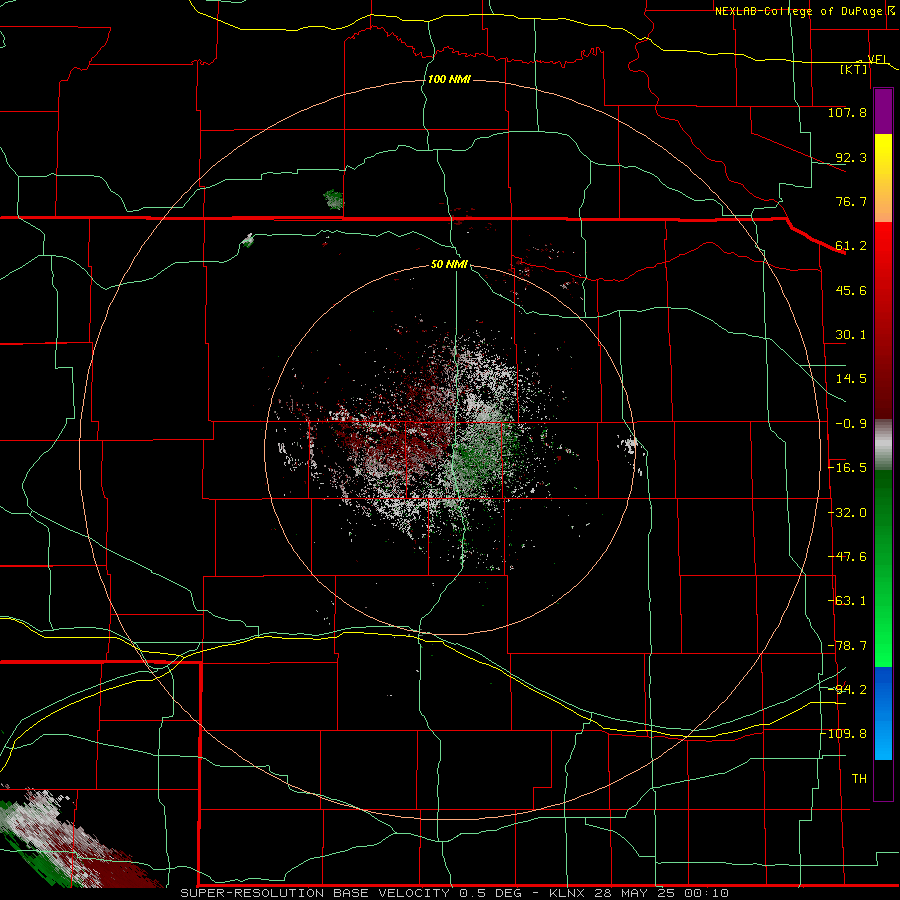Click the -63.1 velocity scale value
900x900 pixels.
(848, 601)
